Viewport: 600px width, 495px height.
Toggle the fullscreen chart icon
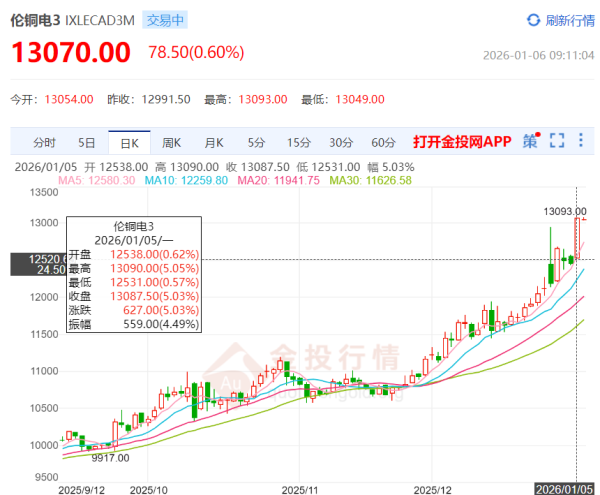point(557,140)
